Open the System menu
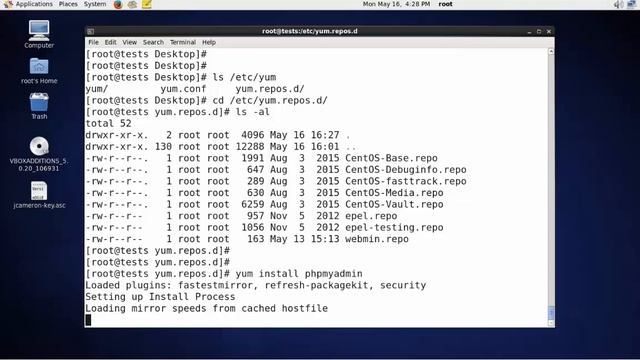This screenshot has width=640, height=360. 95,4
